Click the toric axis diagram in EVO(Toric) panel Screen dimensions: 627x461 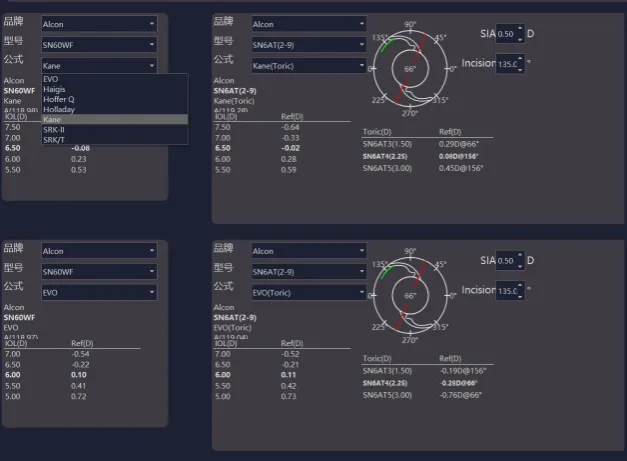click(x=409, y=296)
